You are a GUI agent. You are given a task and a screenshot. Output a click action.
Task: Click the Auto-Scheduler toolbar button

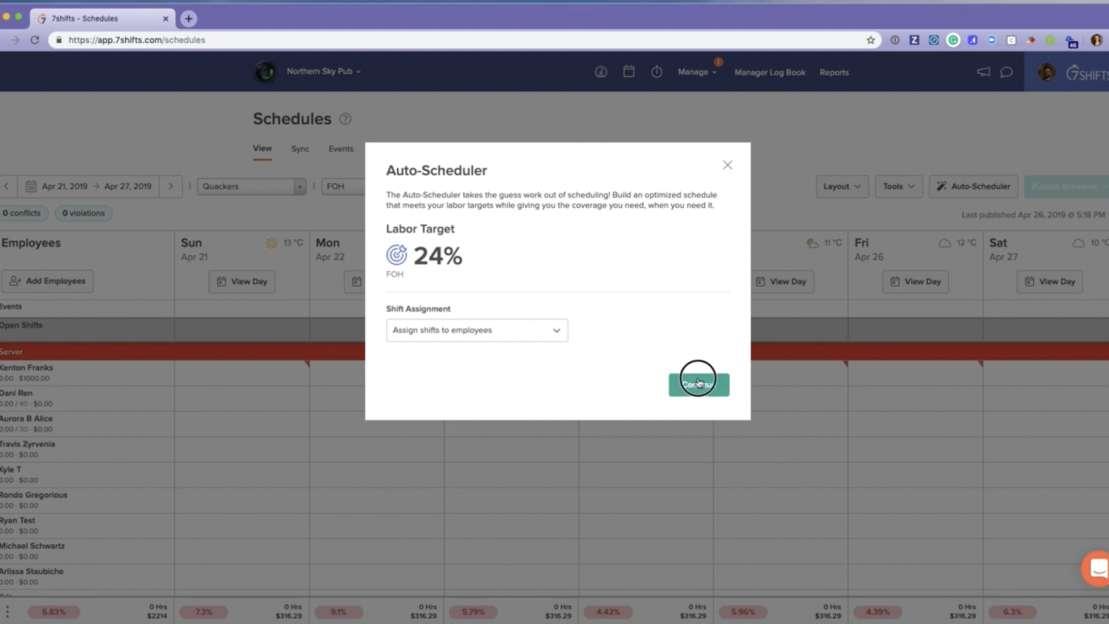[972, 186]
